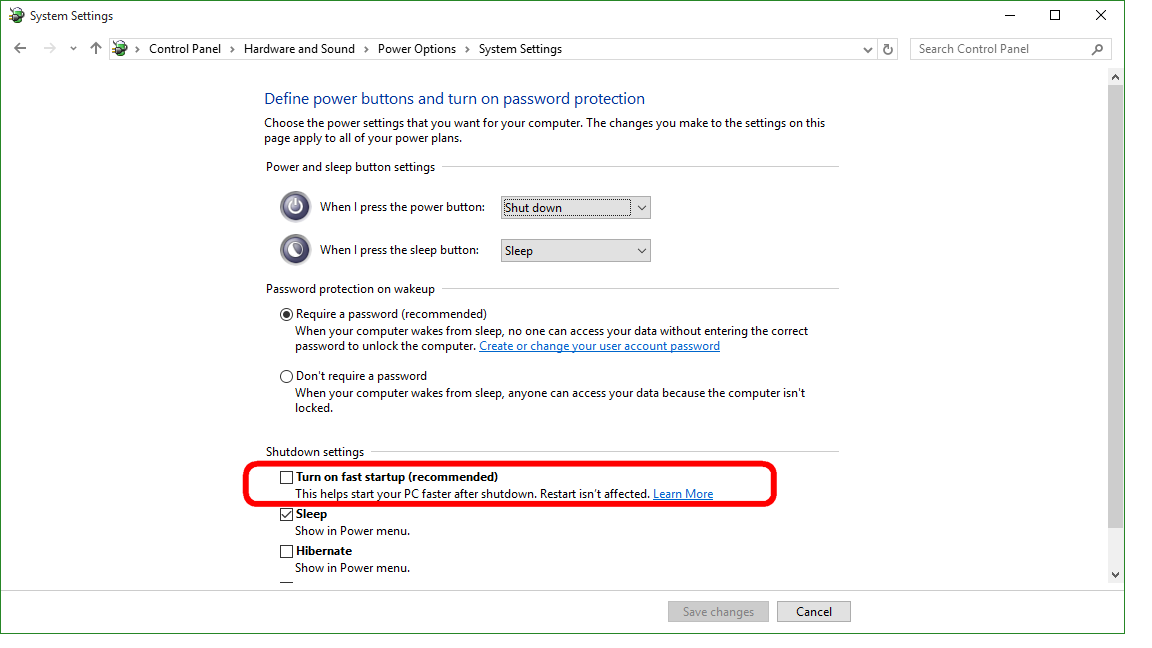The image size is (1152, 648).
Task: Select Require a password radio button
Action: pos(287,314)
